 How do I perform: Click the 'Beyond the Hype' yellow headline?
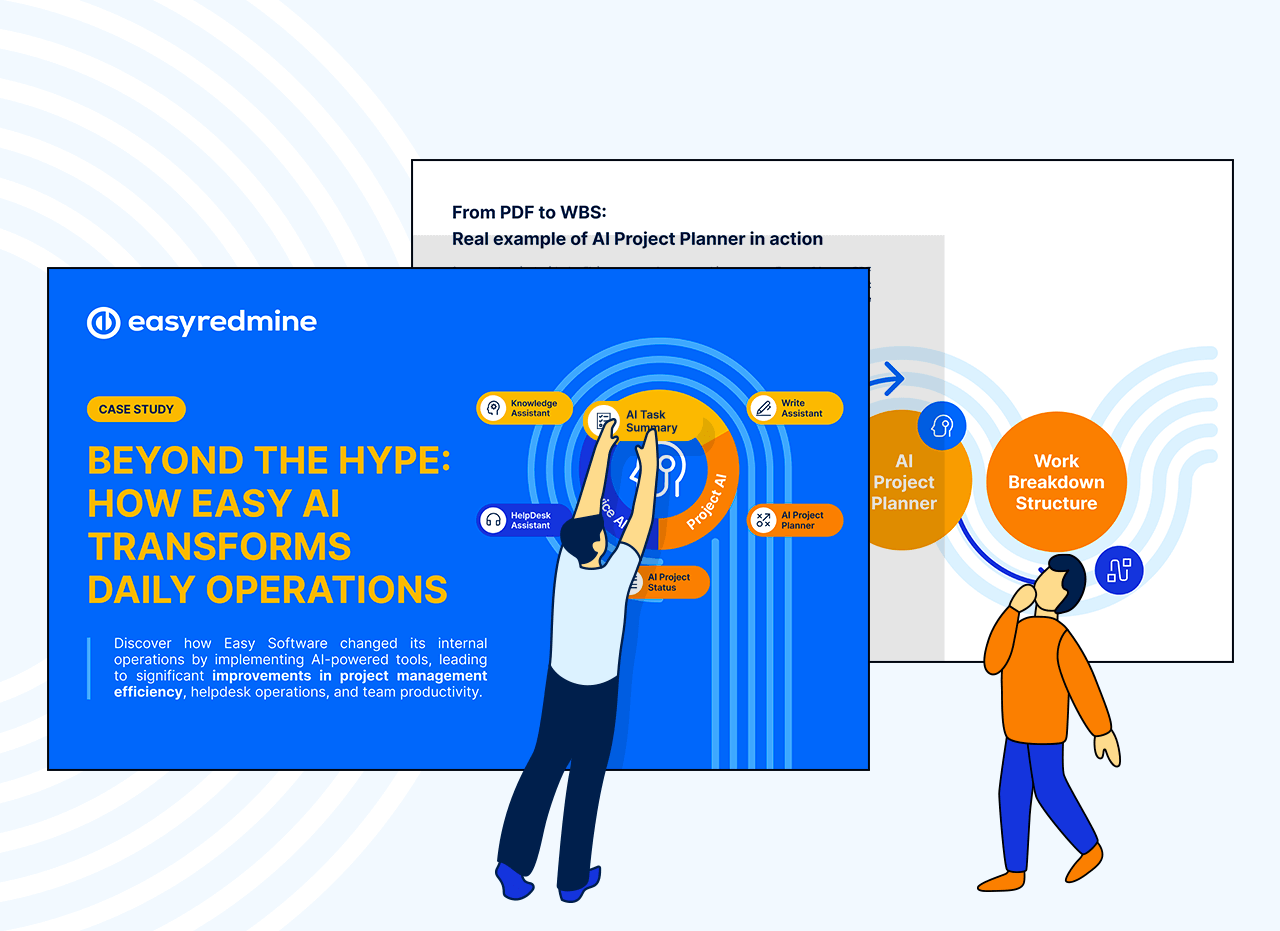point(268,460)
